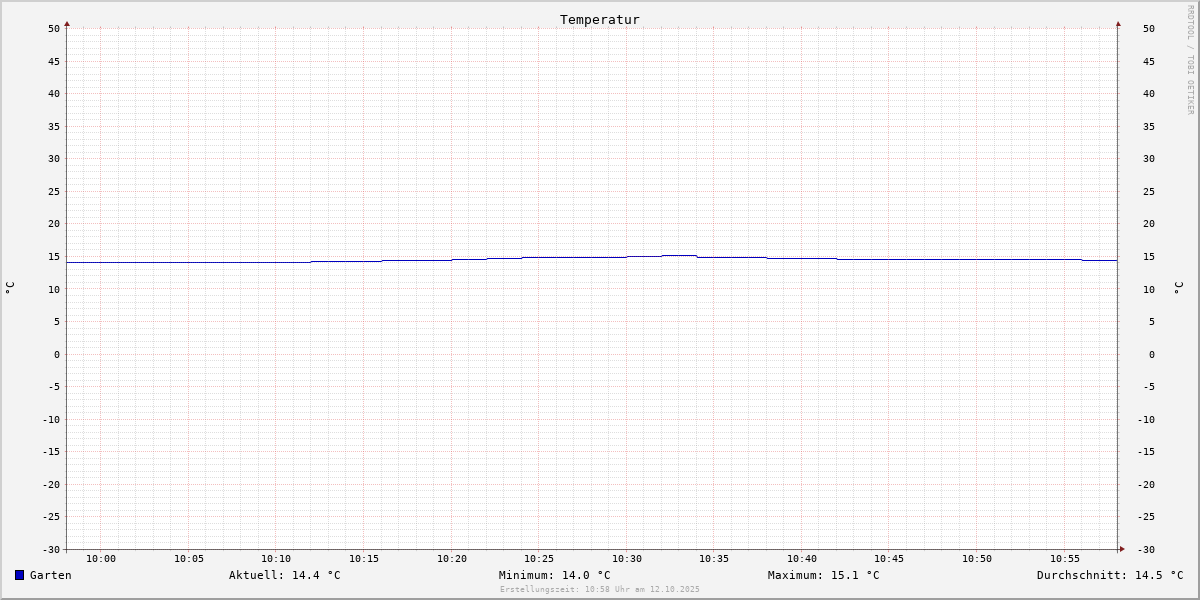Click the 10:35 time axis label

714,559
